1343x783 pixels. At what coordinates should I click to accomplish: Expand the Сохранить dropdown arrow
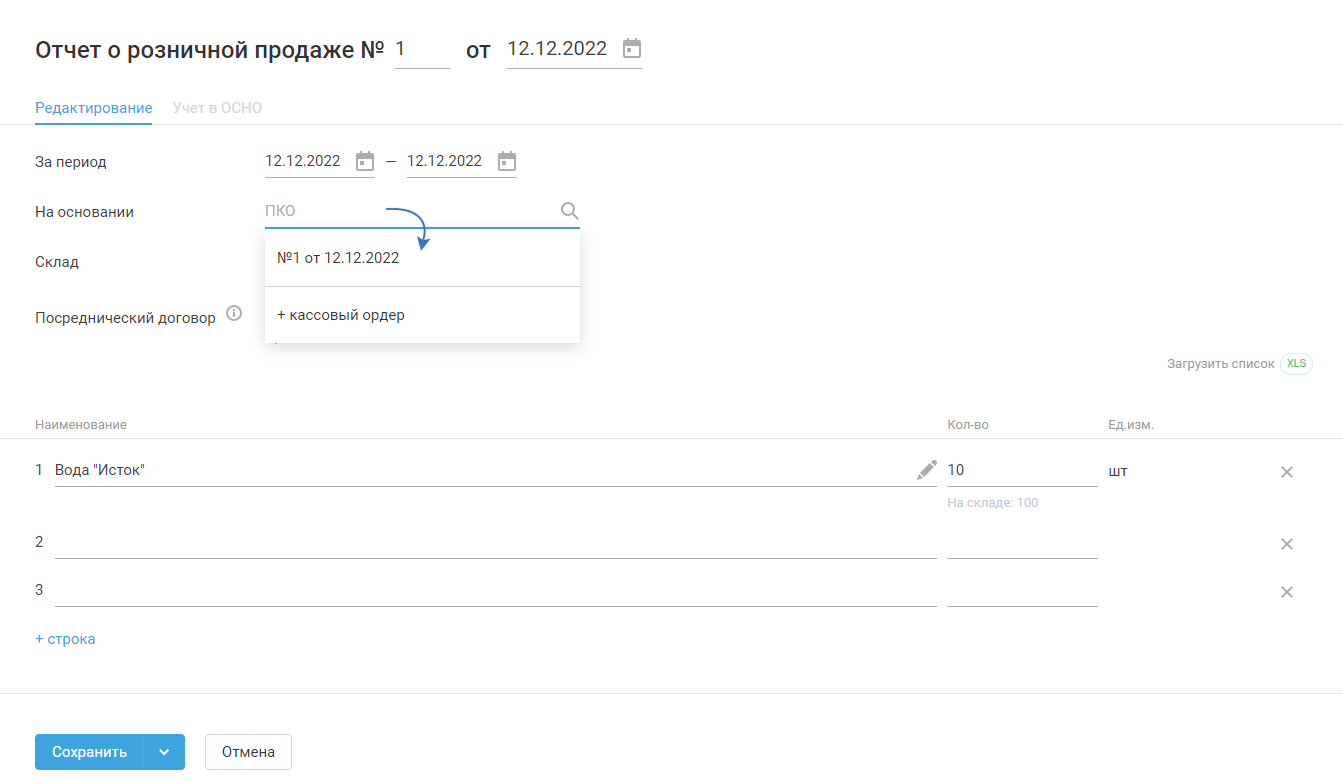pos(164,752)
